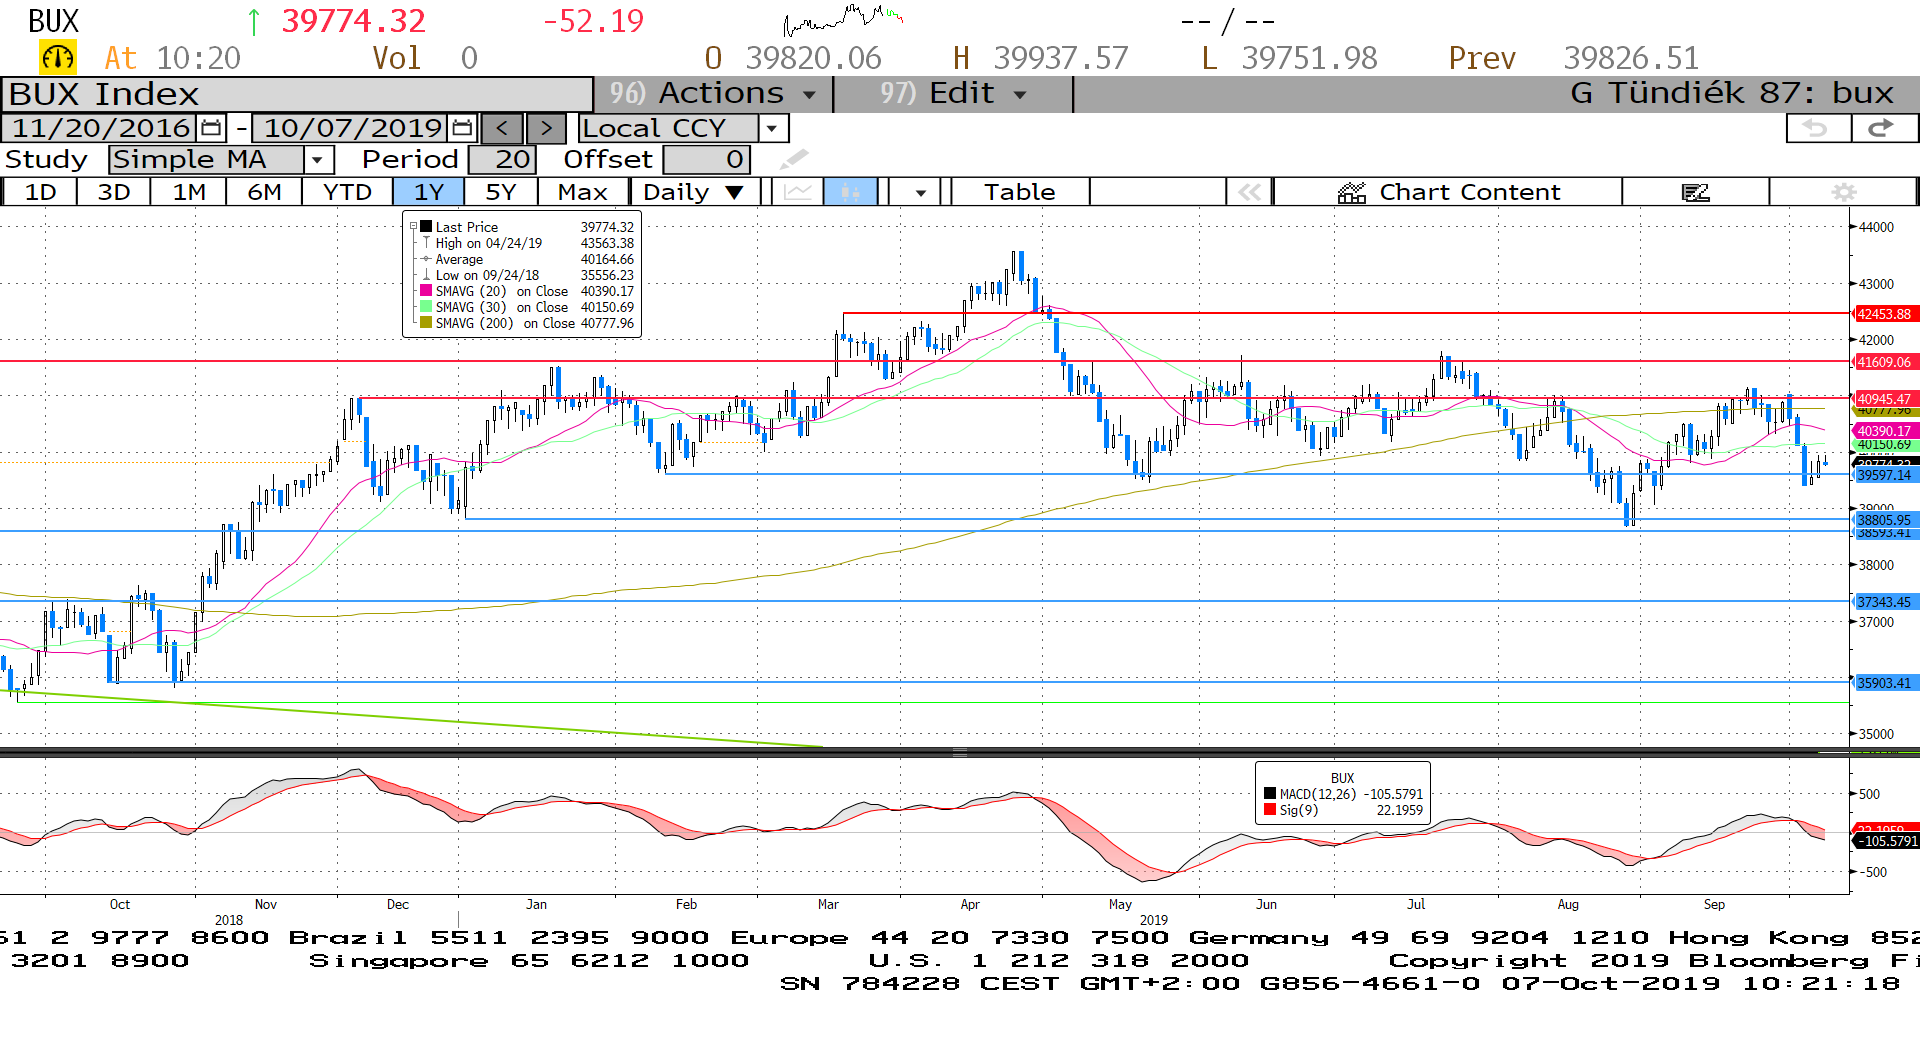Collapse panel with double left chevron
Viewport: 1920px width, 1039px height.
coord(1250,192)
